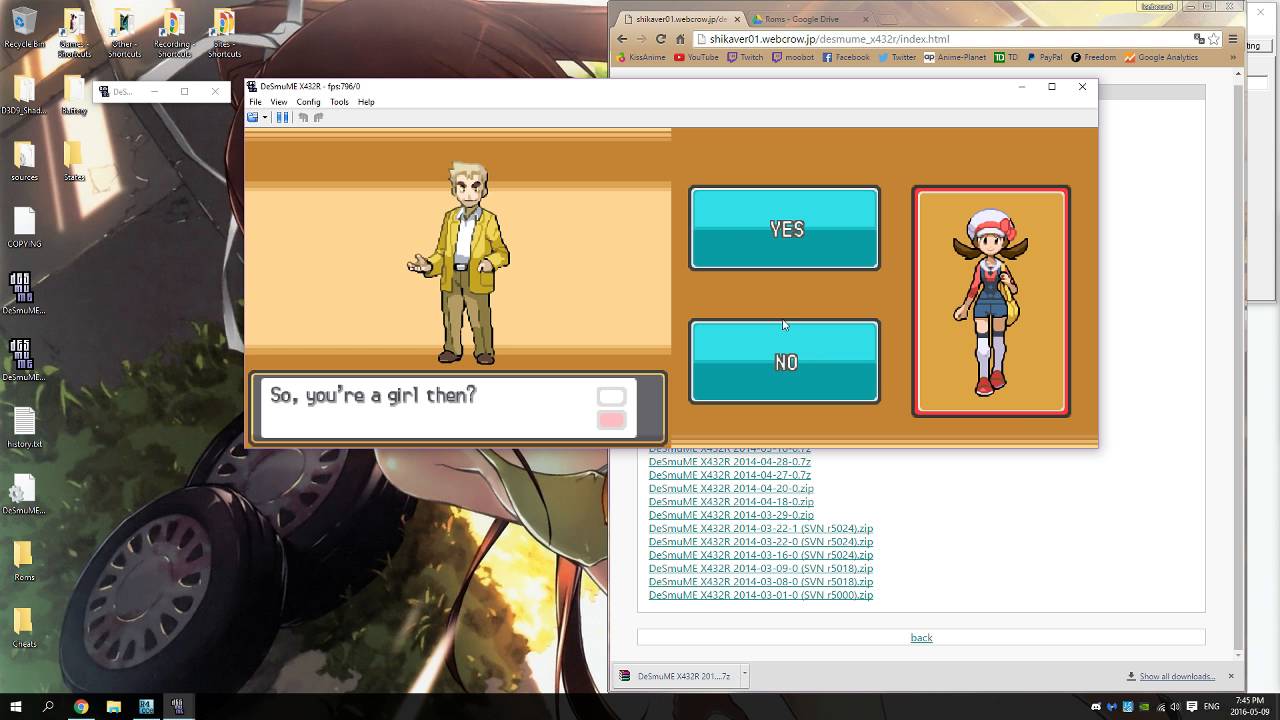The image size is (1280, 720).
Task: Switch to the shikaver01.webcrow.jp Chrome tab
Action: click(x=680, y=19)
